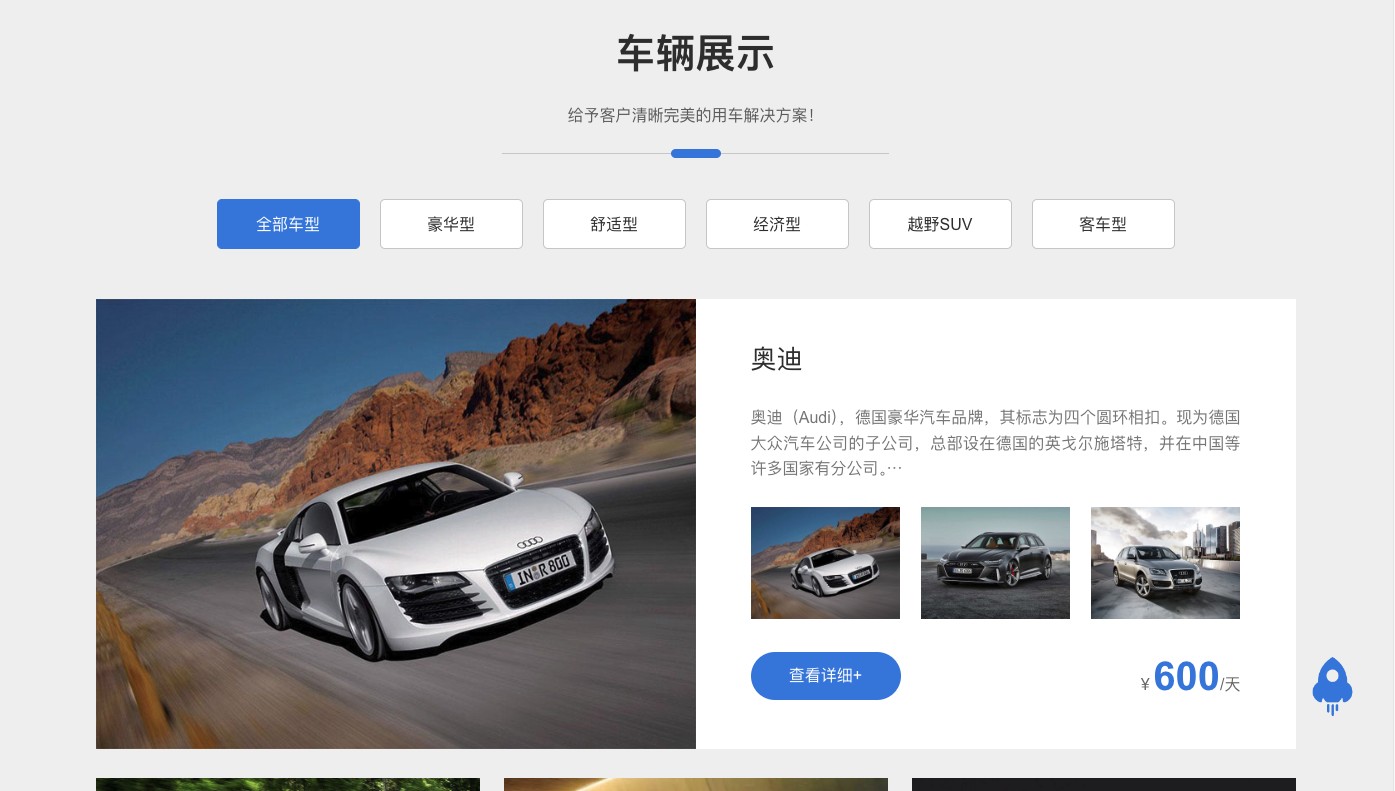
Task: Click the 车辆展示 section heading
Action: coord(696,53)
